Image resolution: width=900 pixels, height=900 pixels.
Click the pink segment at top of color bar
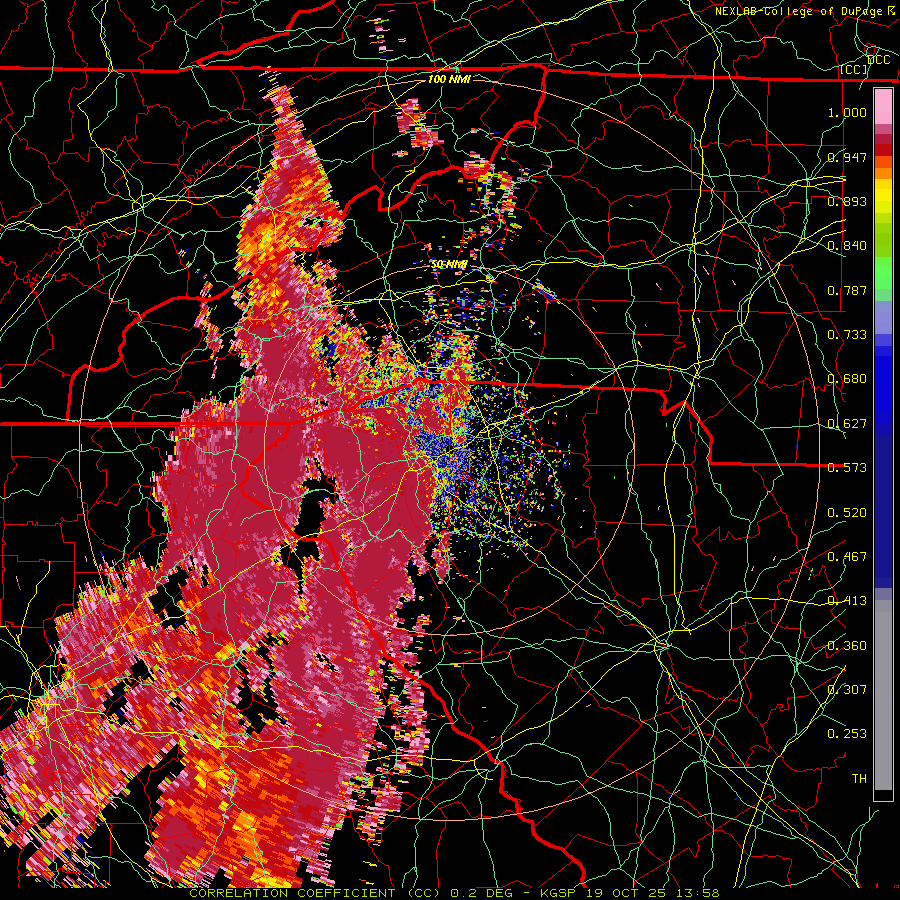pyautogui.click(x=883, y=106)
